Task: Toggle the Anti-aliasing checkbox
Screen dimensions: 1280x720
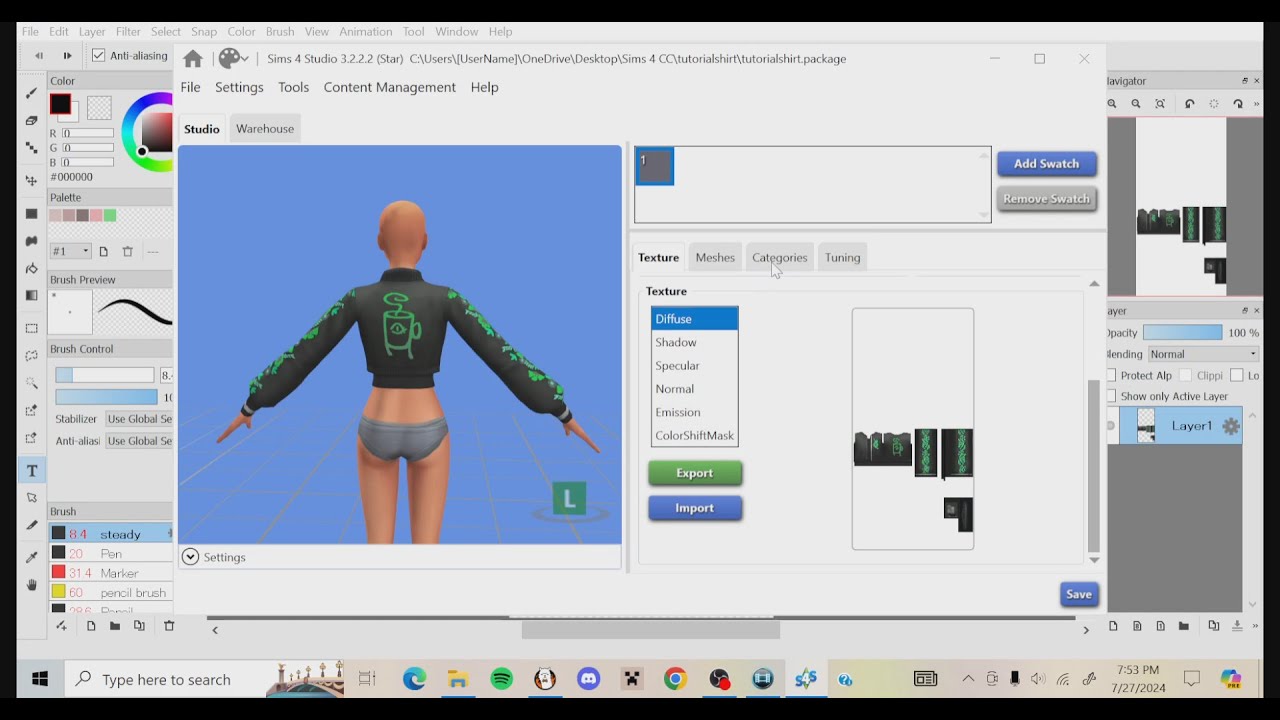Action: point(98,56)
